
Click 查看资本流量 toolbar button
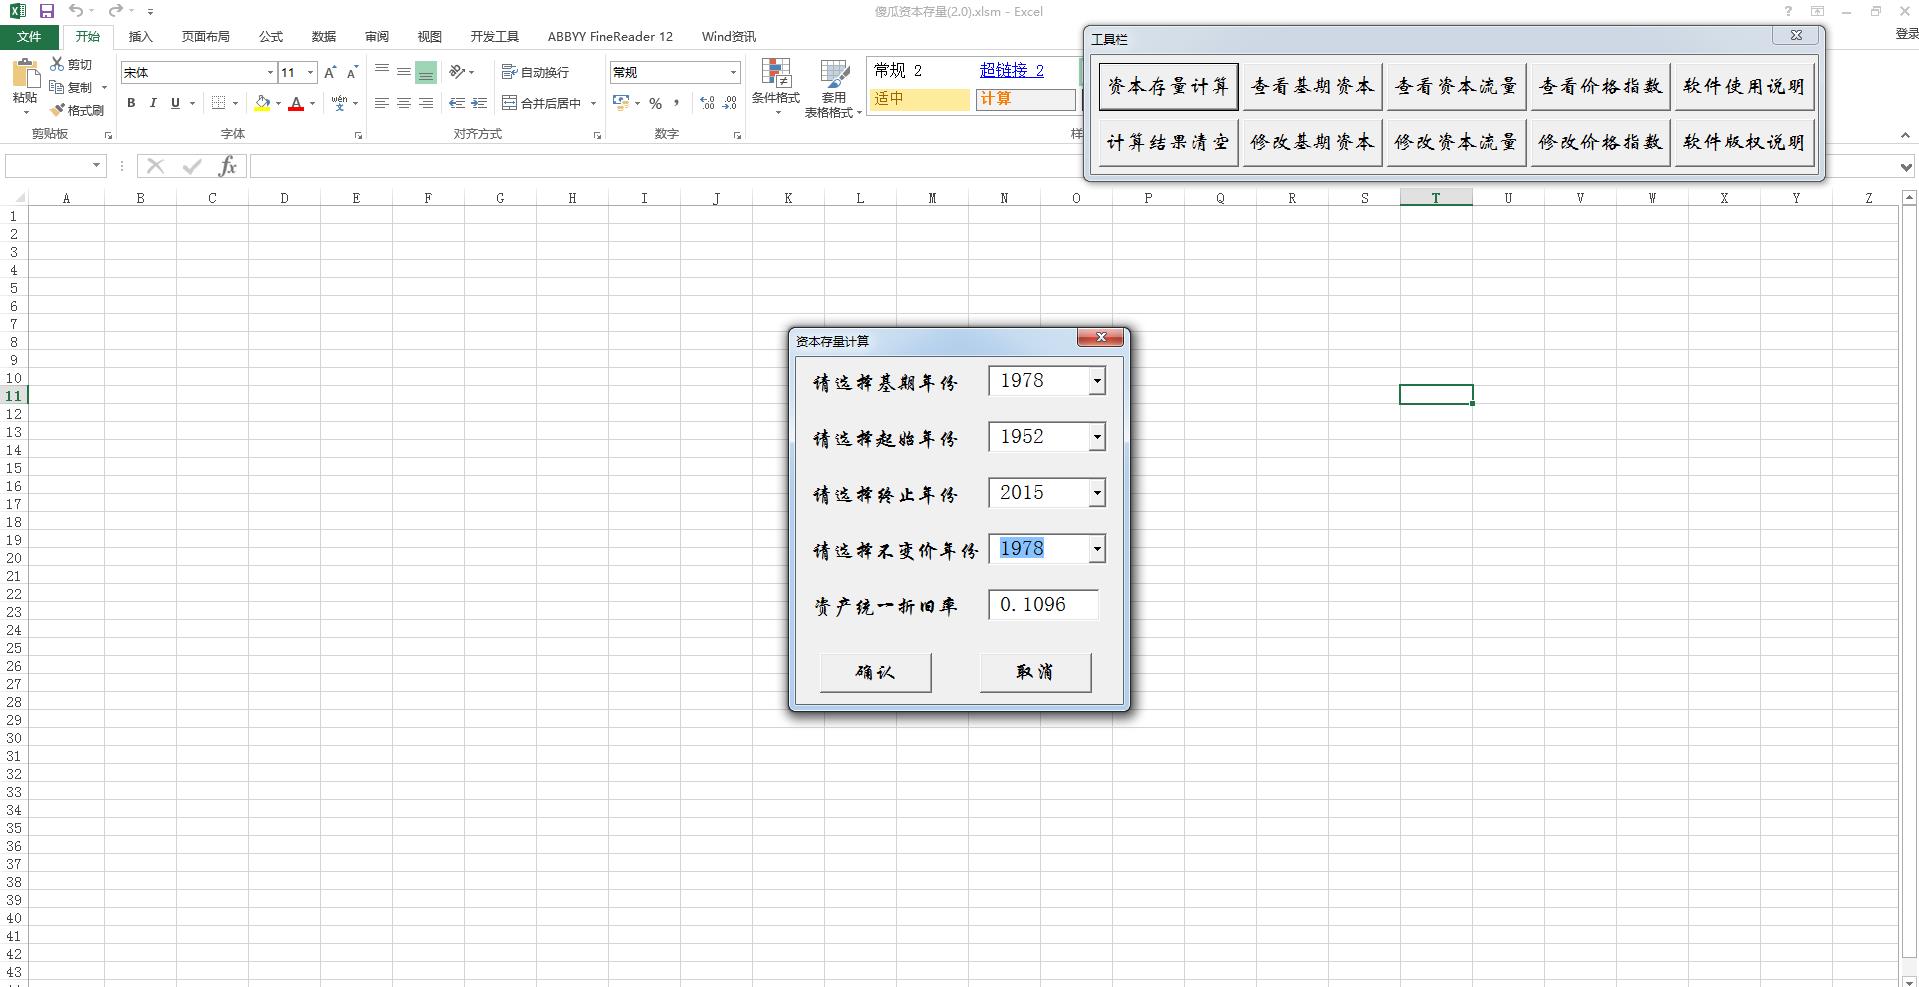point(1456,86)
